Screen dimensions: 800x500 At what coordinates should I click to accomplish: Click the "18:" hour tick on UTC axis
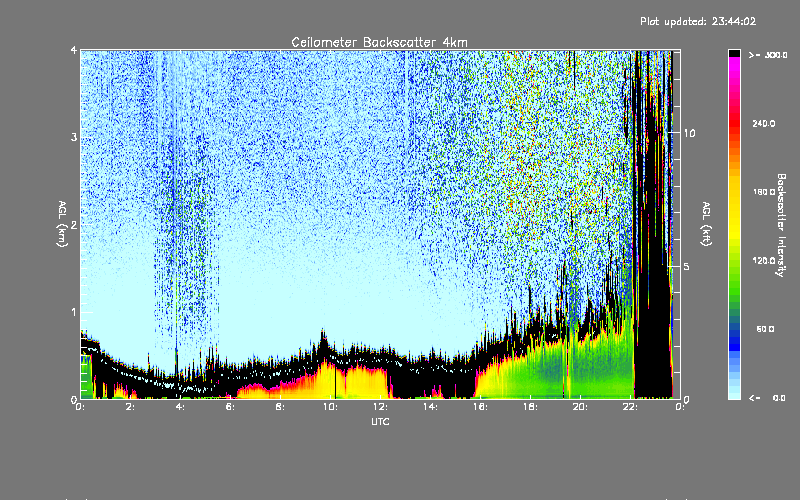[530, 407]
